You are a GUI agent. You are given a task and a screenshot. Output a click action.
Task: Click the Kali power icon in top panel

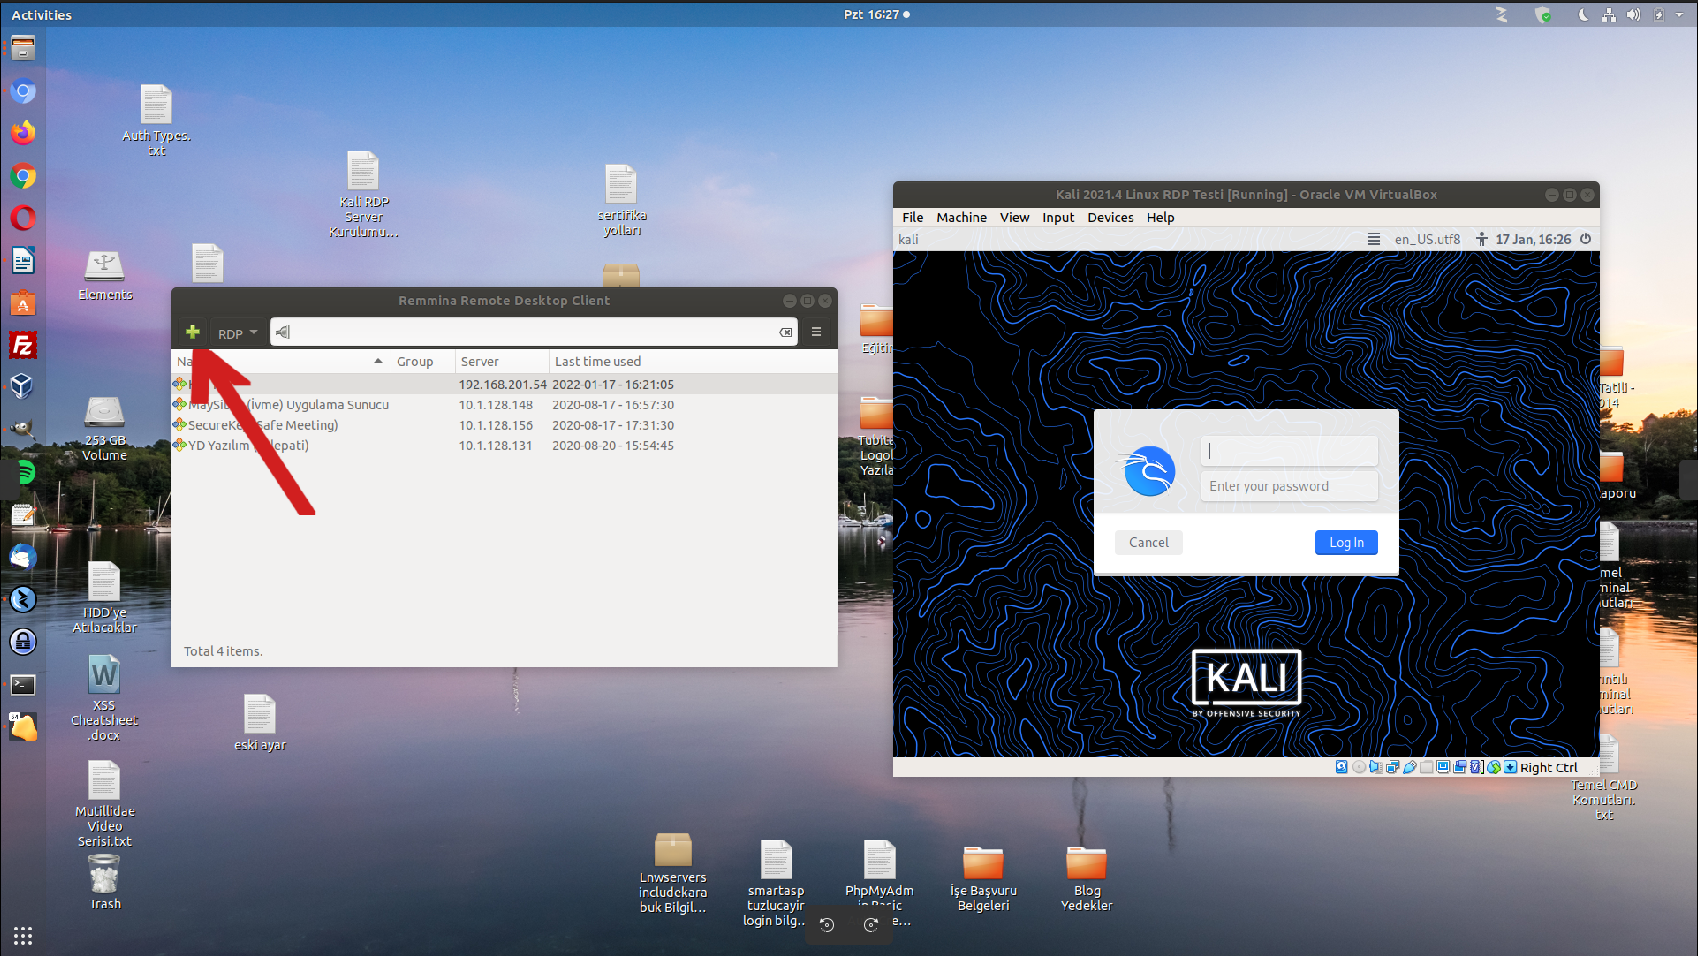coord(1585,239)
